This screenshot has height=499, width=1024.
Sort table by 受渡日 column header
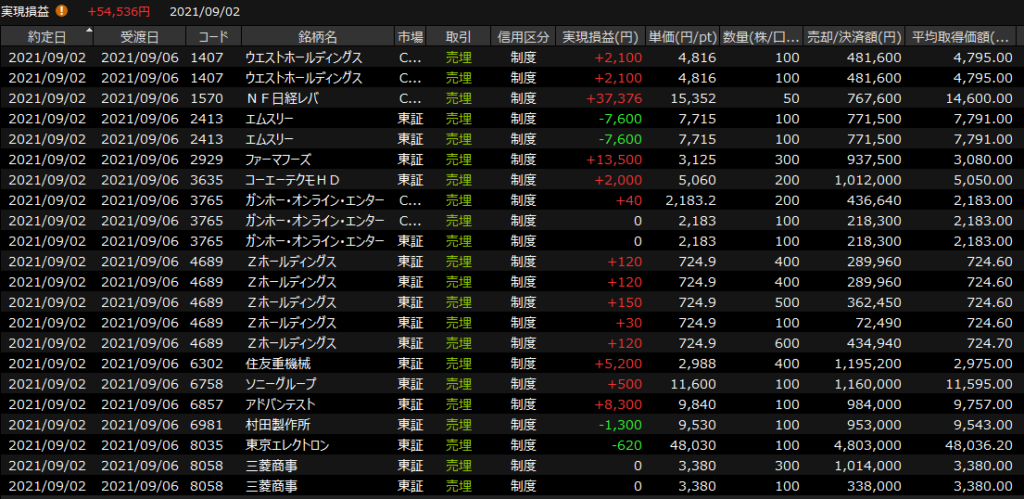(x=138, y=36)
